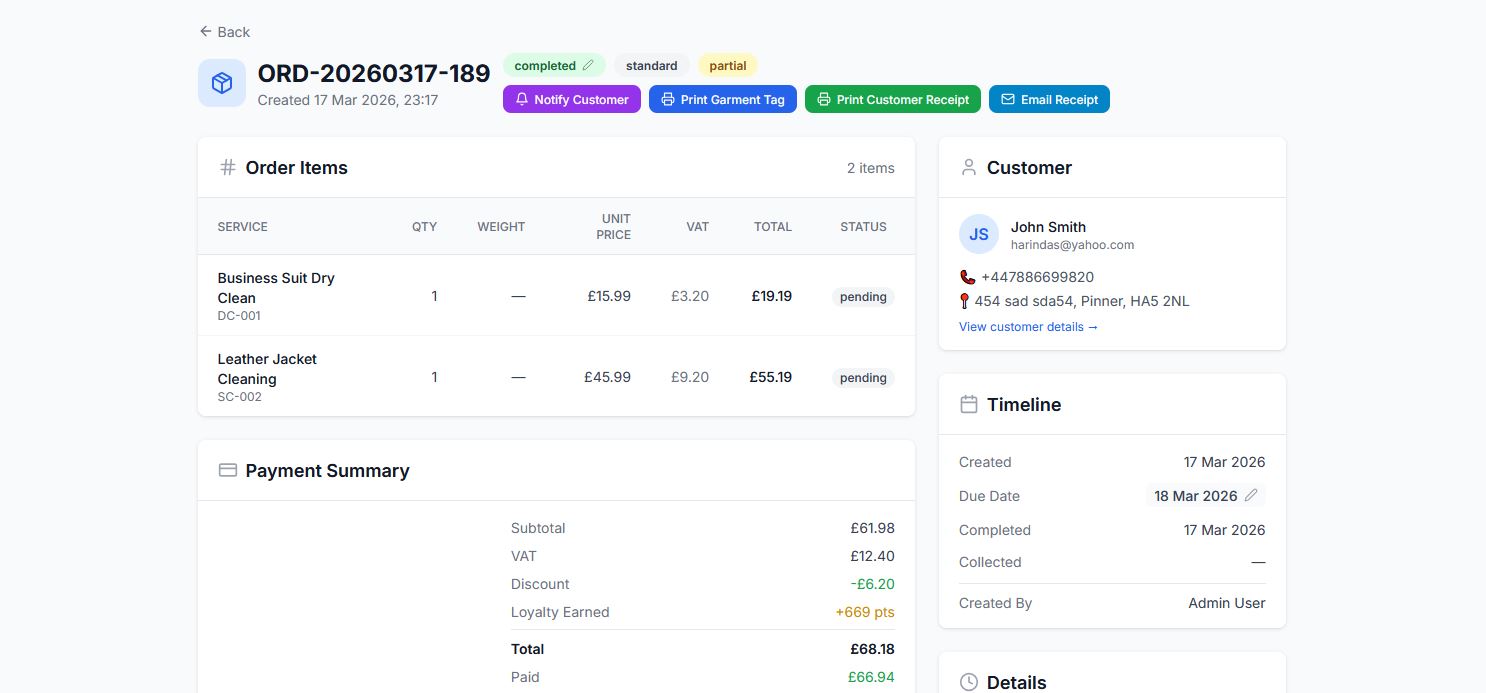Screen dimensions: 1486x693
Task: Click Print Garment Tag button
Action: (723, 99)
